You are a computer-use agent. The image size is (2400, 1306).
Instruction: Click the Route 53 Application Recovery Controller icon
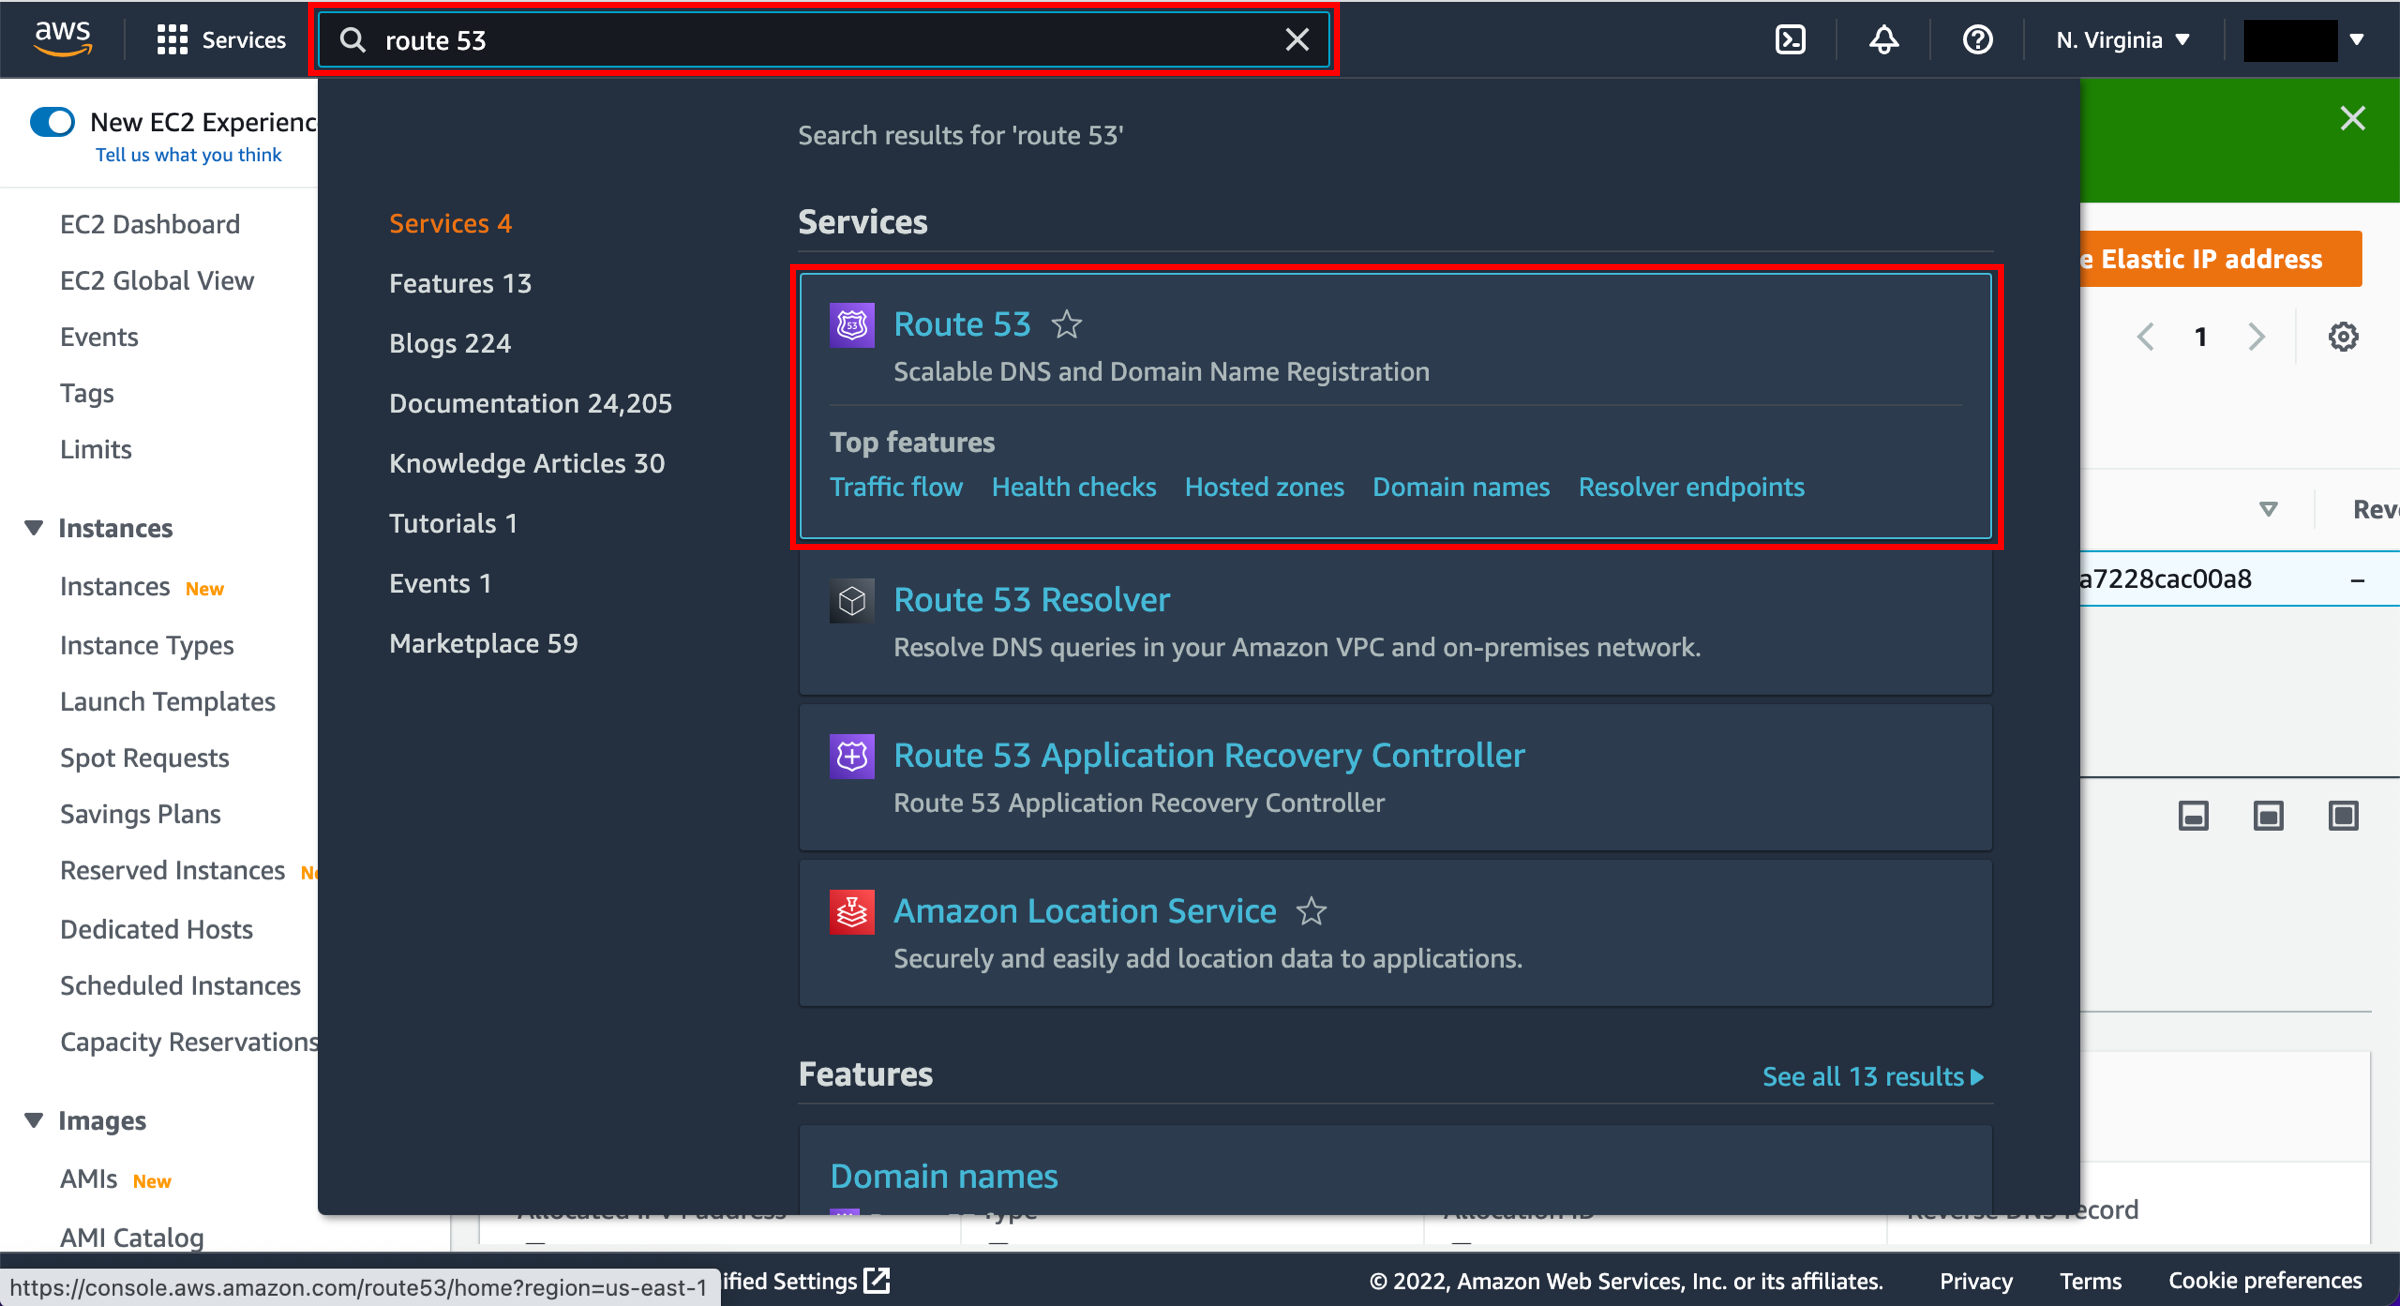click(x=850, y=754)
